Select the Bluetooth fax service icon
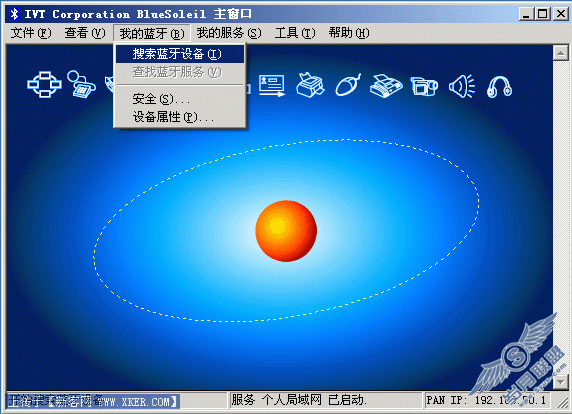572x414 pixels. [386, 86]
